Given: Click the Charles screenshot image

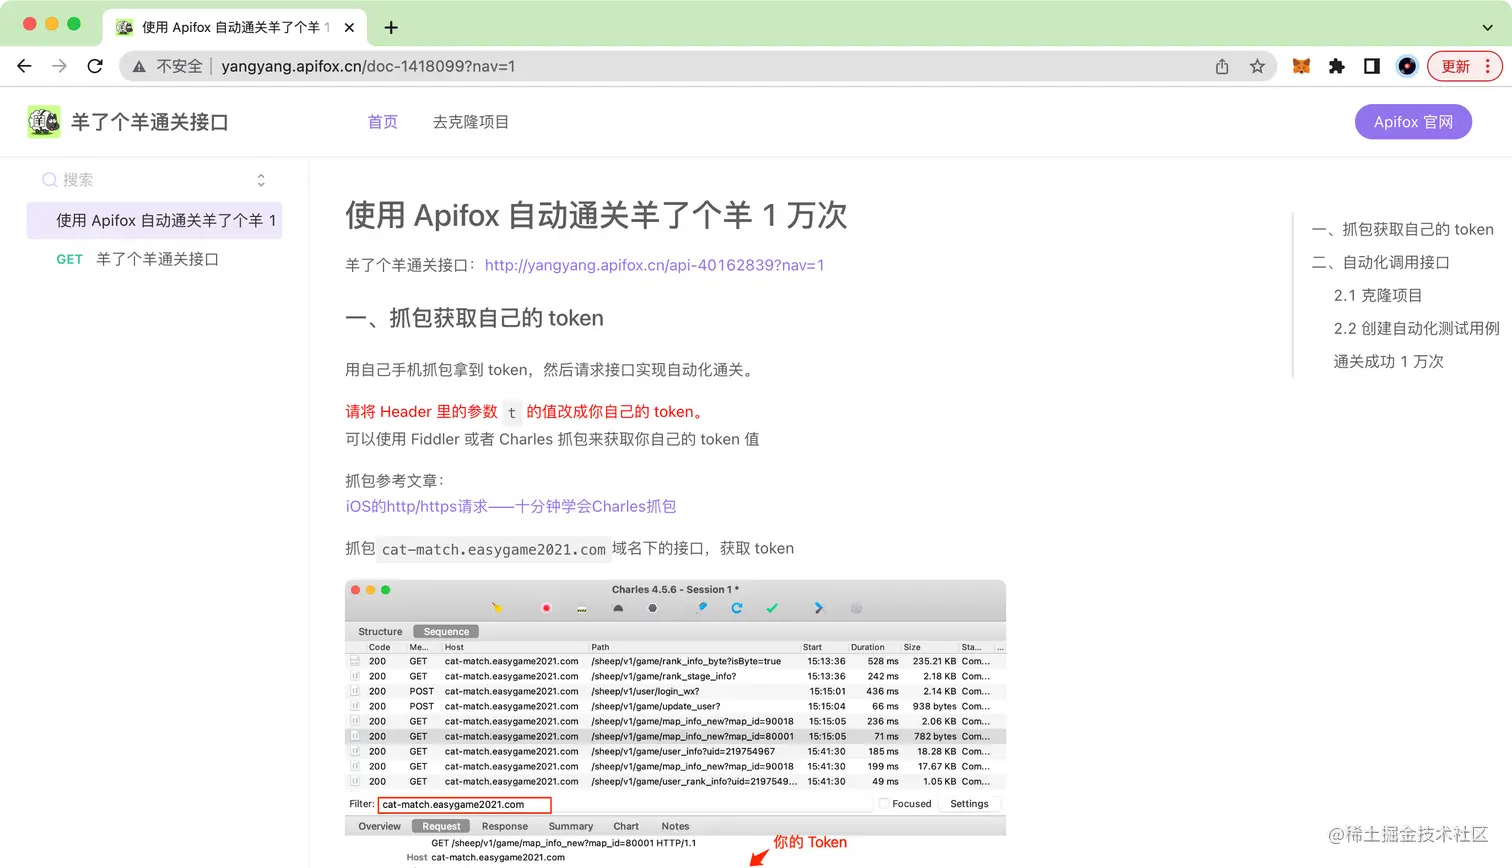Looking at the screenshot, I should [x=675, y=723].
